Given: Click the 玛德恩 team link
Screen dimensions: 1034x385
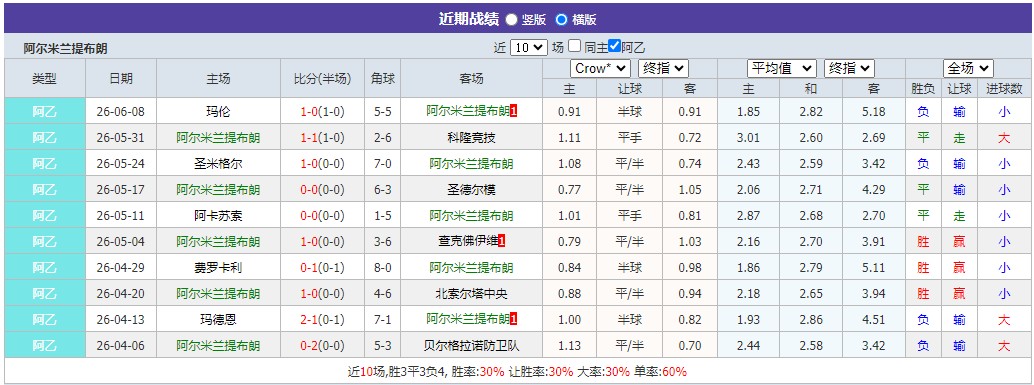Looking at the screenshot, I should click(x=218, y=320).
